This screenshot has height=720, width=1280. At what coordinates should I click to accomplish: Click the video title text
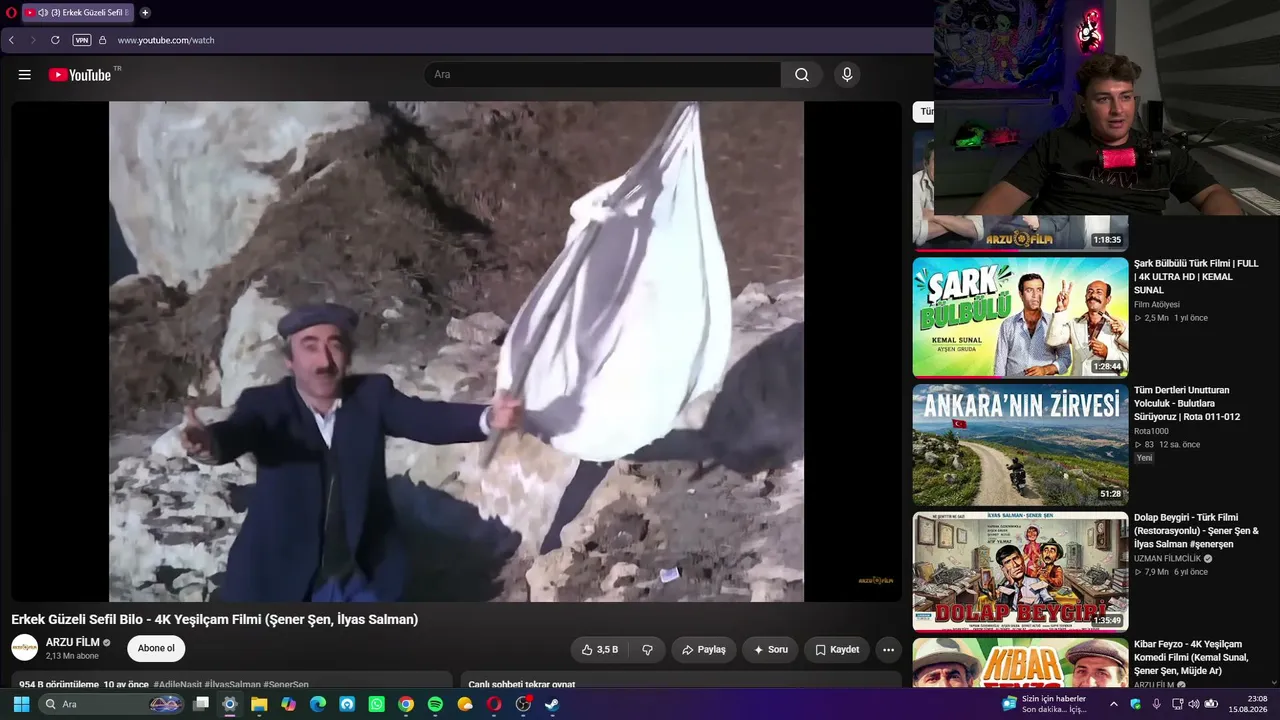pyautogui.click(x=215, y=619)
